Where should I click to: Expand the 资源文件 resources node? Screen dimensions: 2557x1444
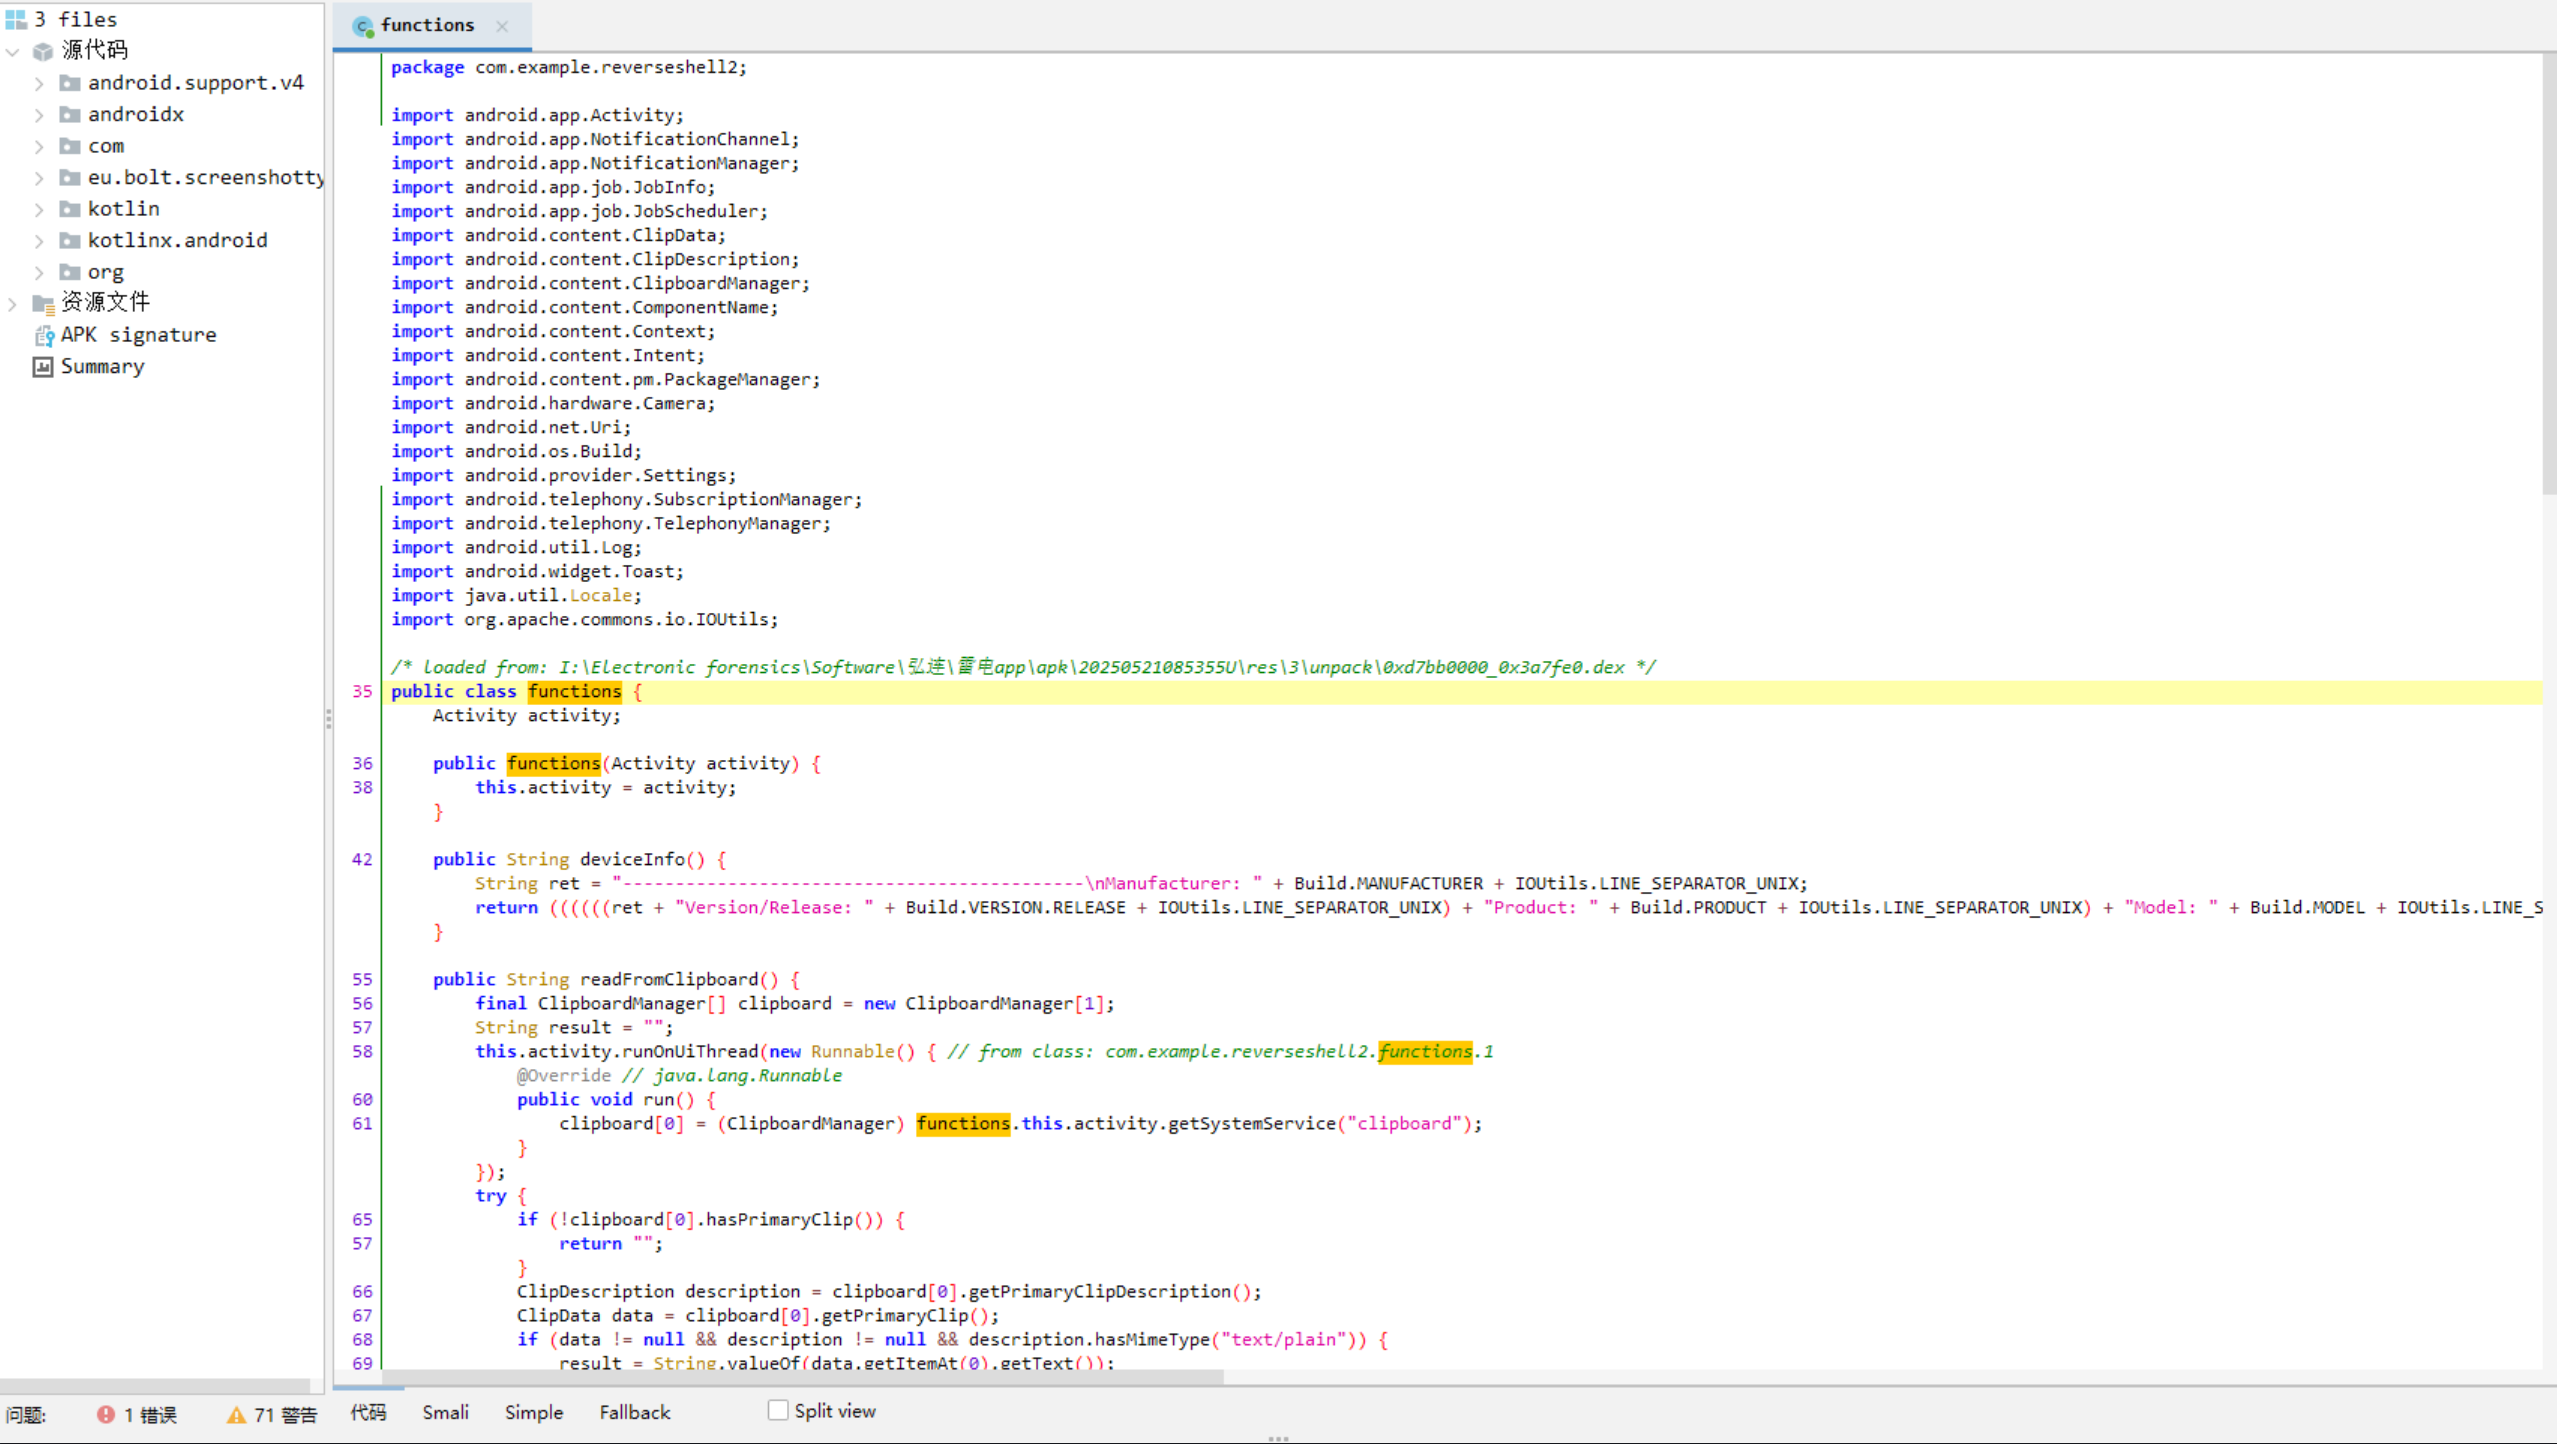tap(13, 303)
